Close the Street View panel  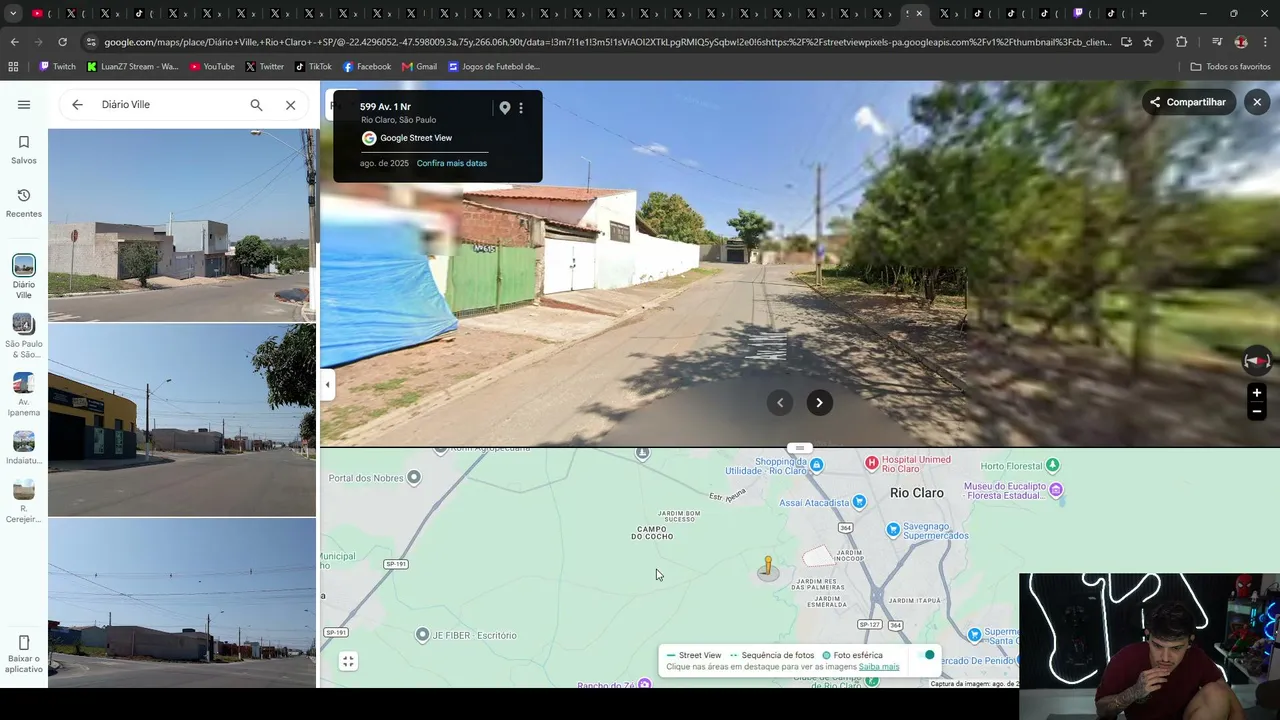(1257, 102)
